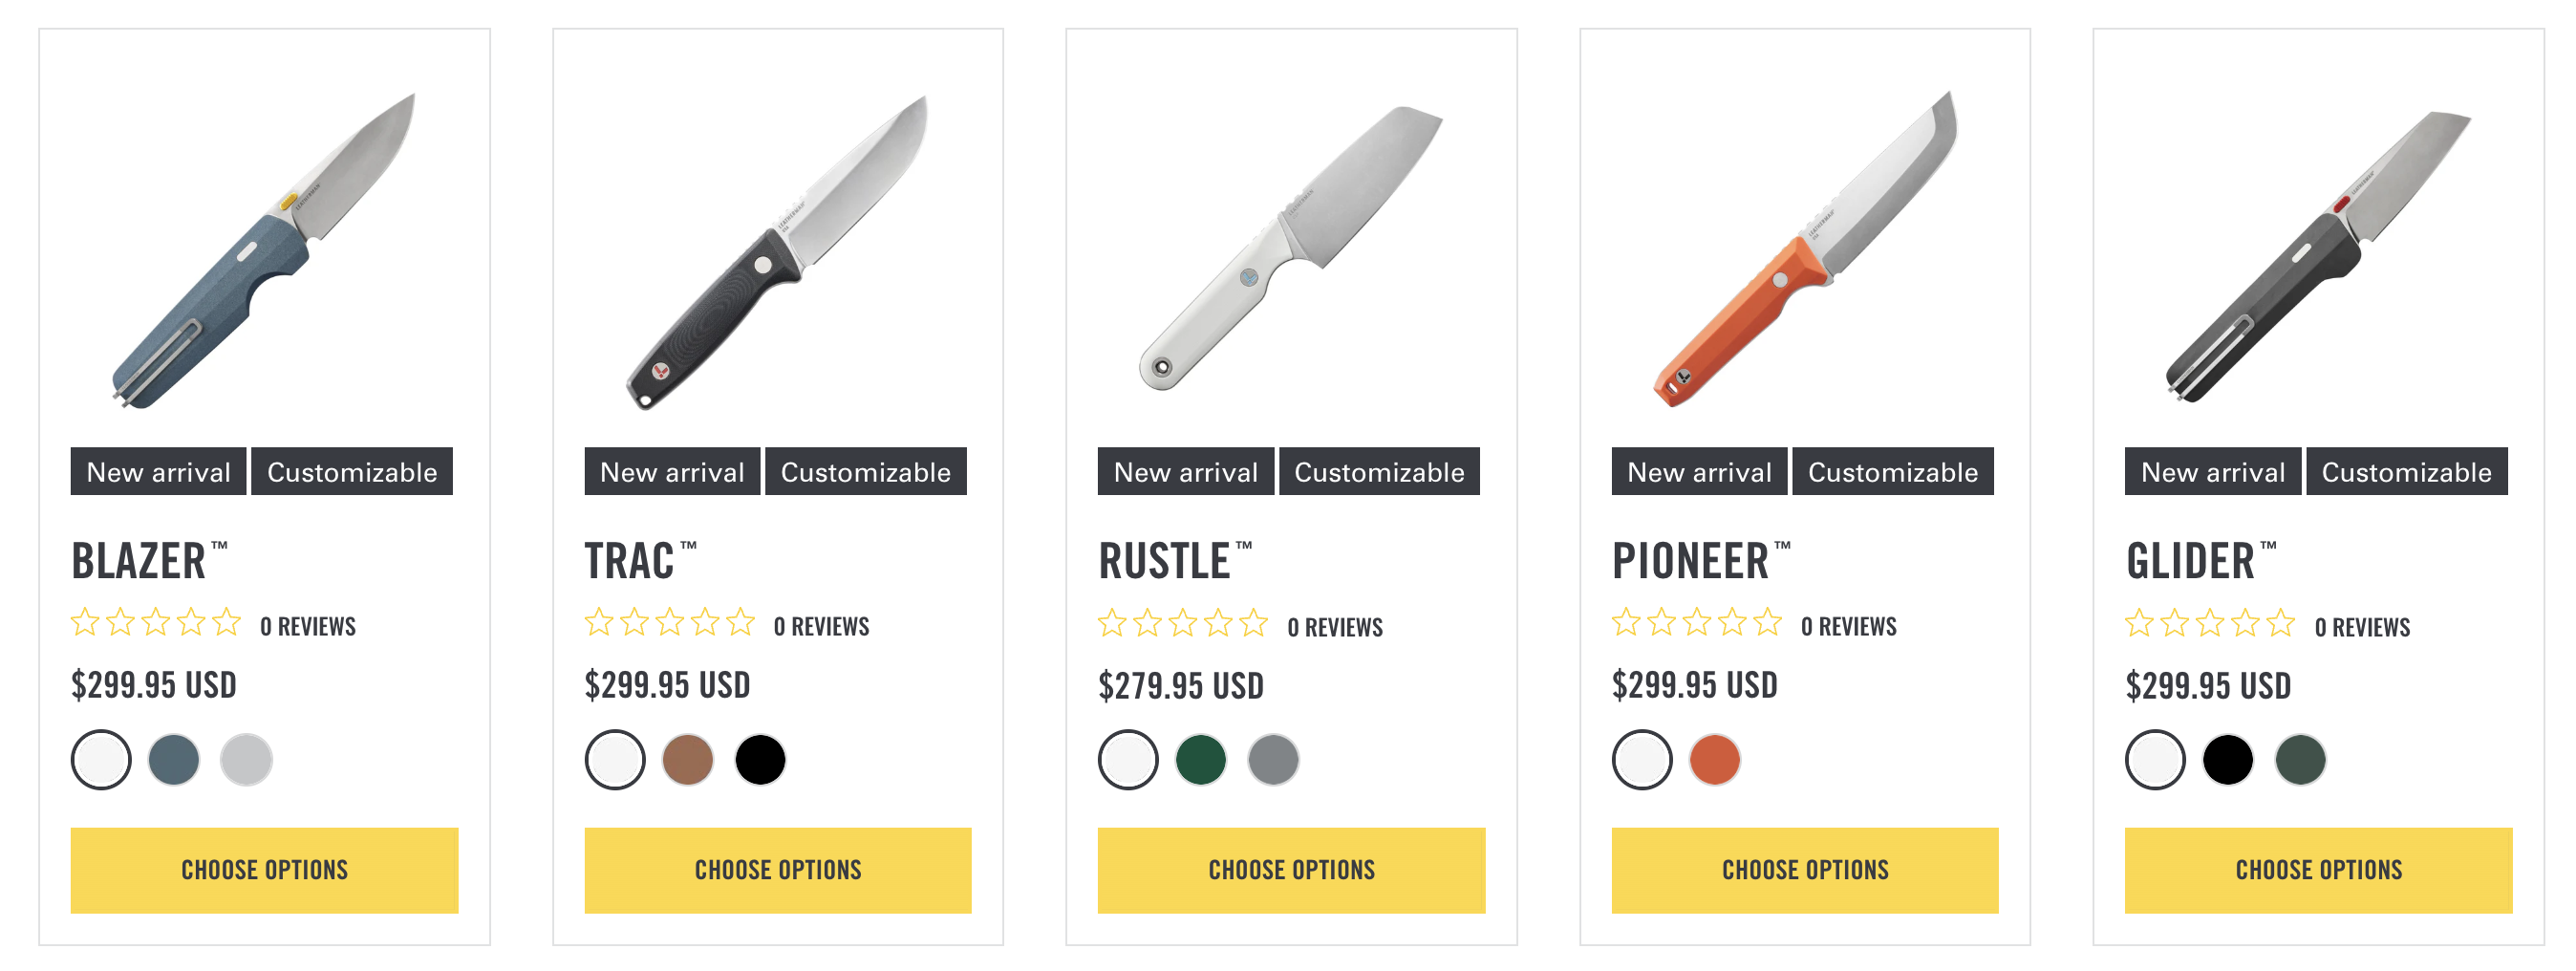Select the blue-gray swatch for Blazer
The width and height of the screenshot is (2576, 971).
pos(174,760)
